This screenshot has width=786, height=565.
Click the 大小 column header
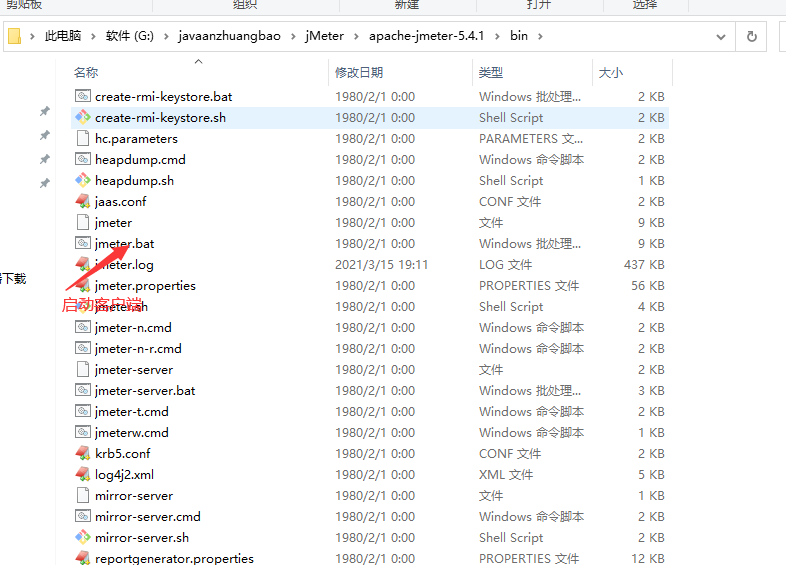point(610,73)
